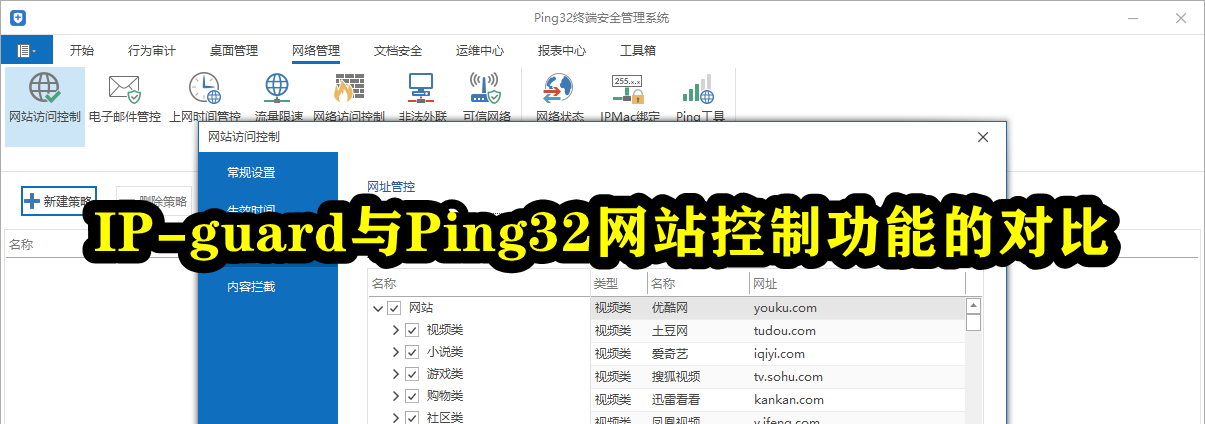Open the 流量限速 traffic limit tool

click(276, 97)
